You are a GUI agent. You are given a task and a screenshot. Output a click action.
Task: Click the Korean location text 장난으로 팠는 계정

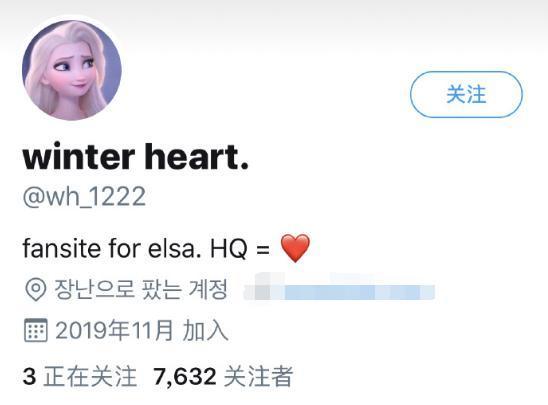click(141, 290)
